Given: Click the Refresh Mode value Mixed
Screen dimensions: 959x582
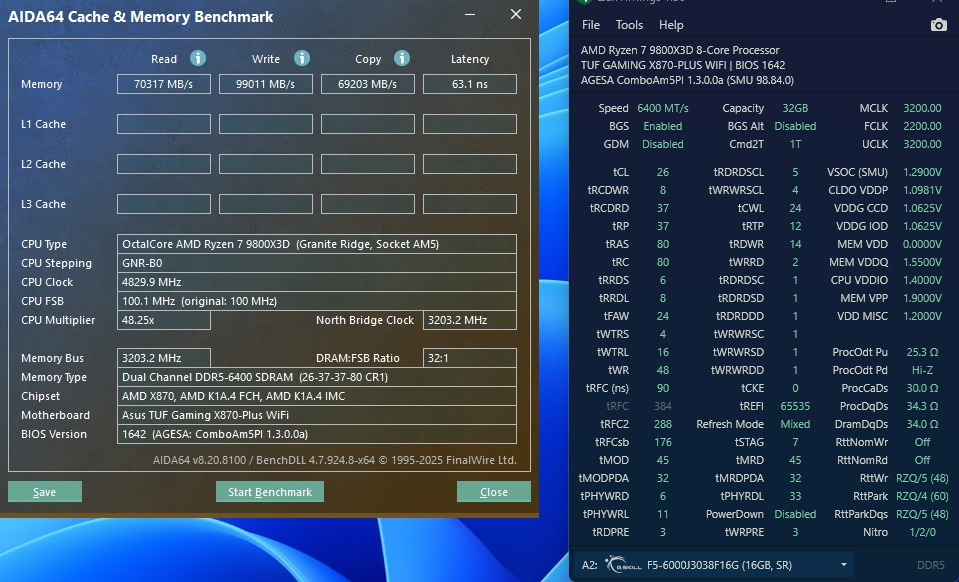Looking at the screenshot, I should coord(795,424).
